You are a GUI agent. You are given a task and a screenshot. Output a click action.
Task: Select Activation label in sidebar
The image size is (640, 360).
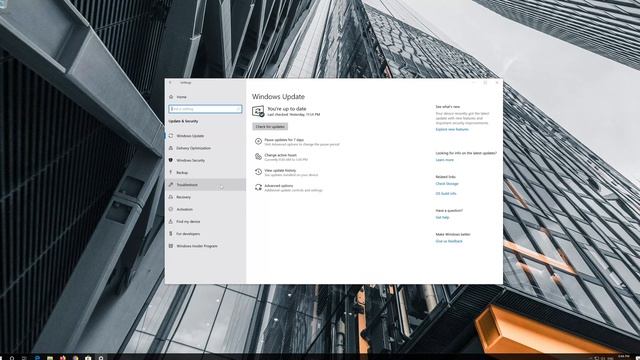click(184, 209)
